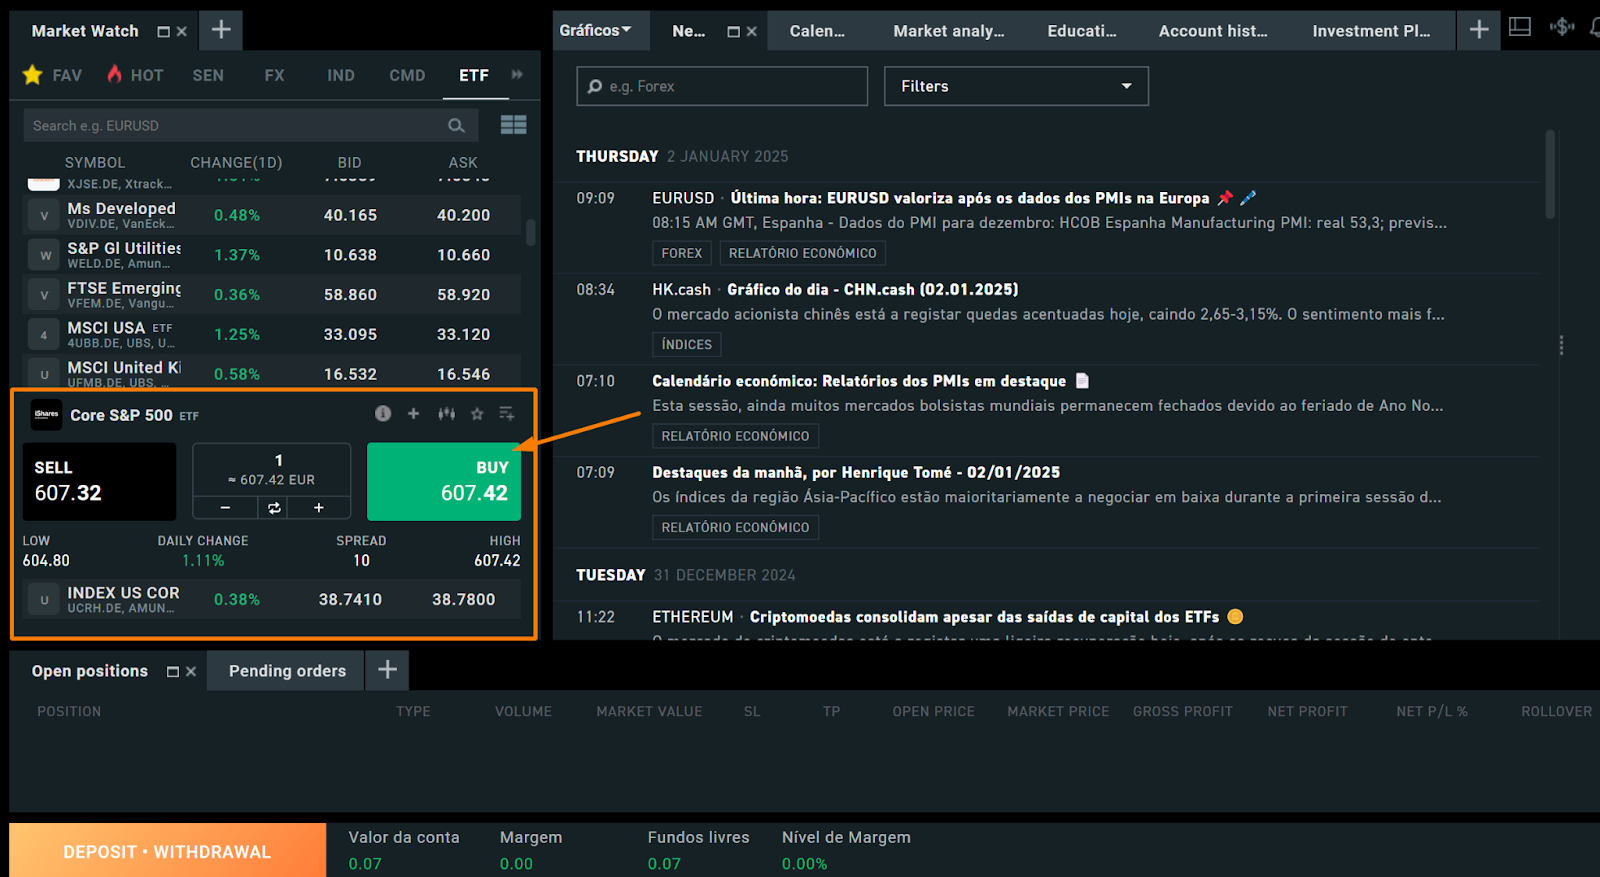The image size is (1600, 877).
Task: Decrease order volume with minus button
Action: click(x=225, y=508)
